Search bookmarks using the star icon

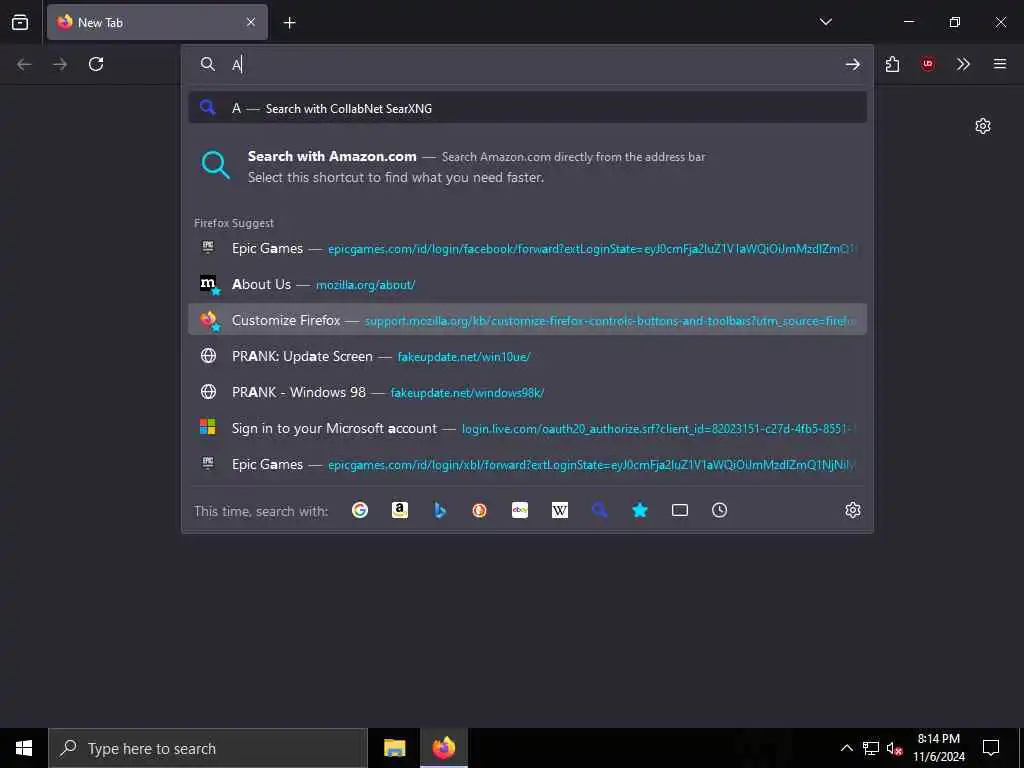point(639,510)
